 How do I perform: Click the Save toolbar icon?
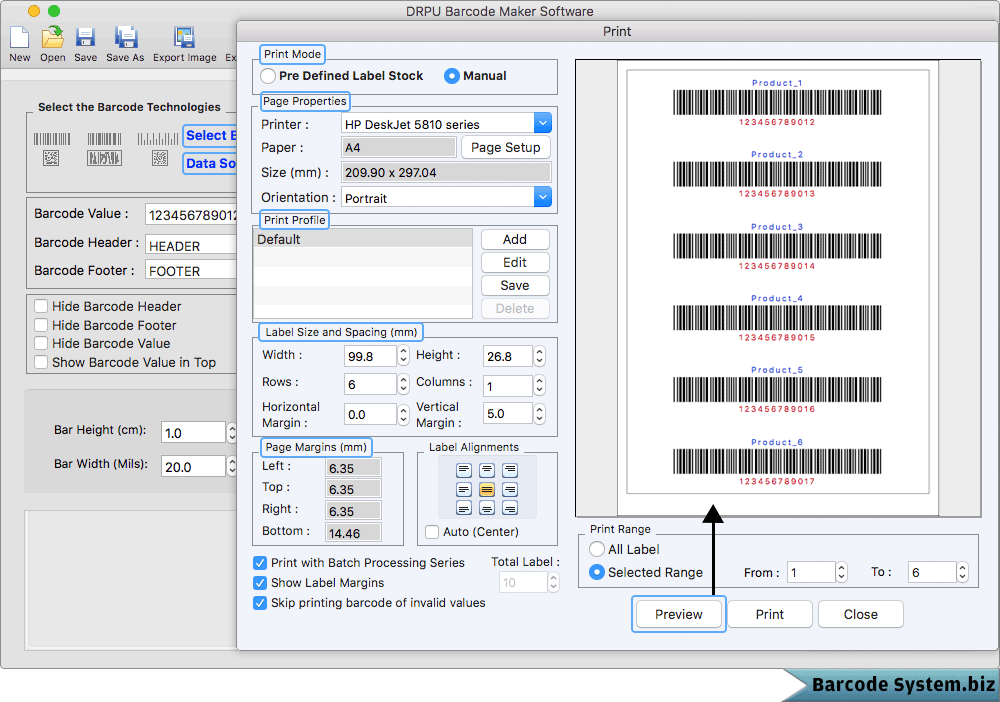[x=85, y=38]
